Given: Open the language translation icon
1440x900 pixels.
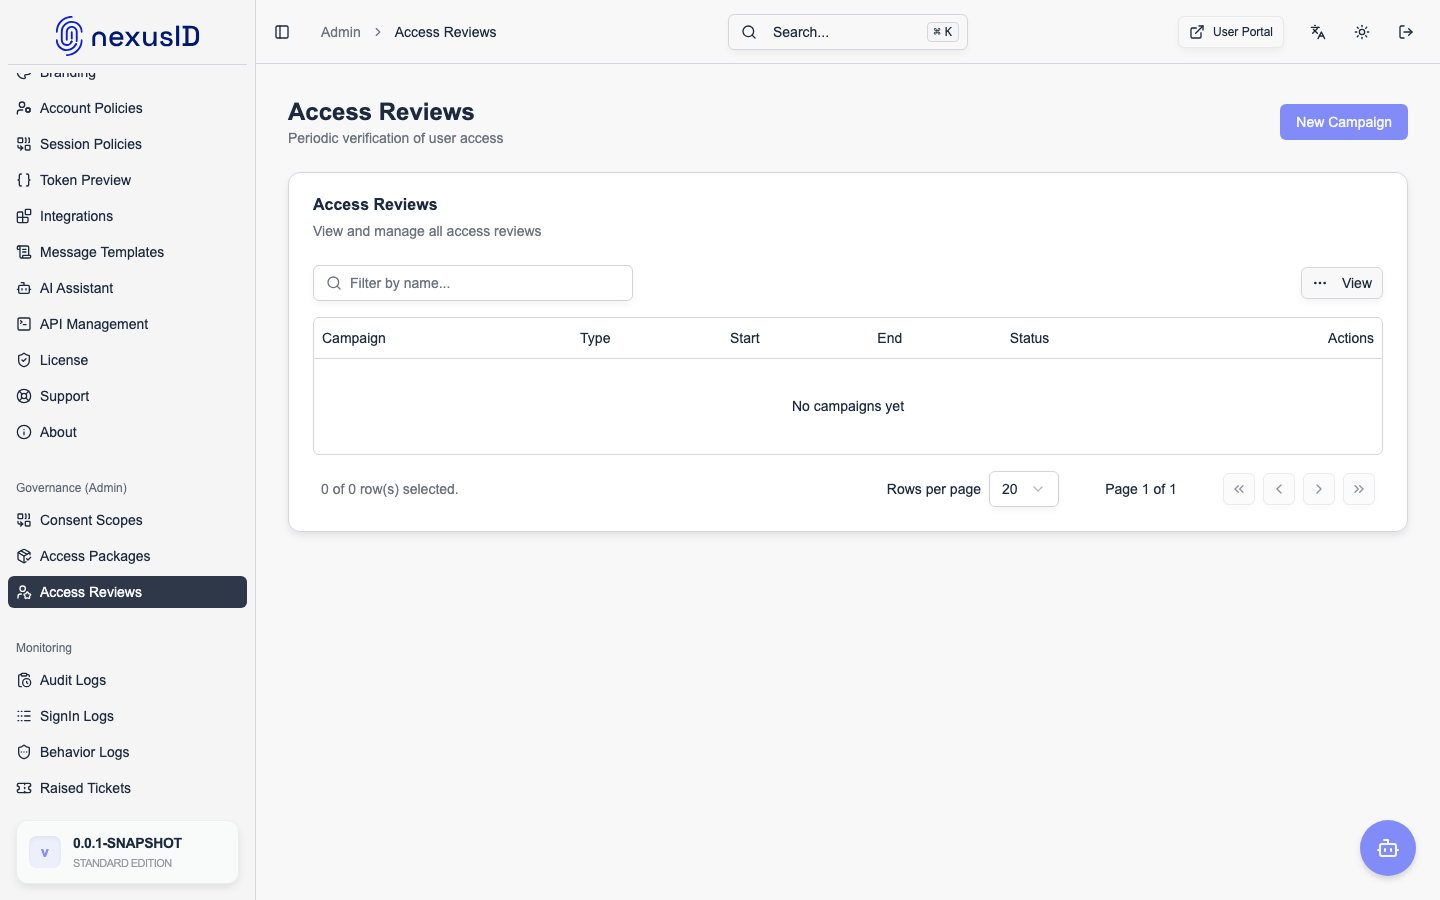Looking at the screenshot, I should tap(1318, 32).
